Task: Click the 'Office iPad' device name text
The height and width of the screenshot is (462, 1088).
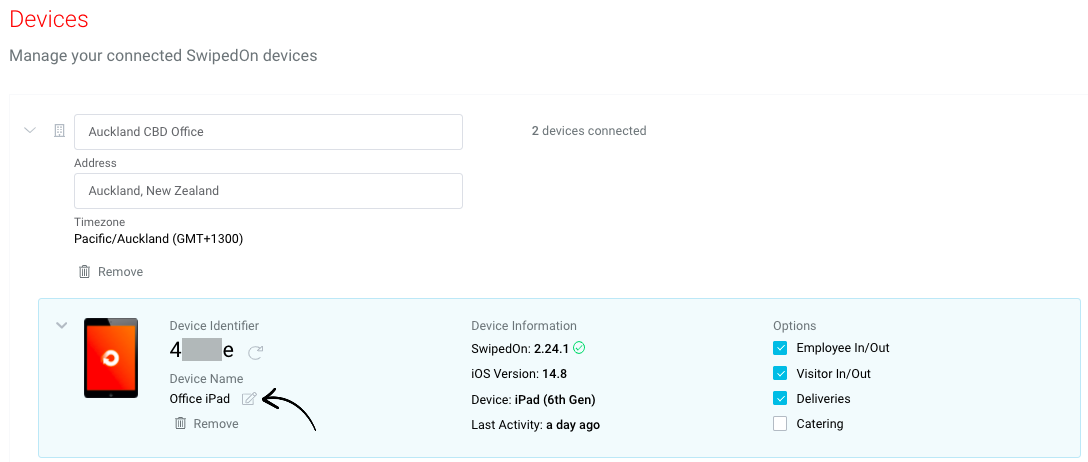Action: [200, 399]
